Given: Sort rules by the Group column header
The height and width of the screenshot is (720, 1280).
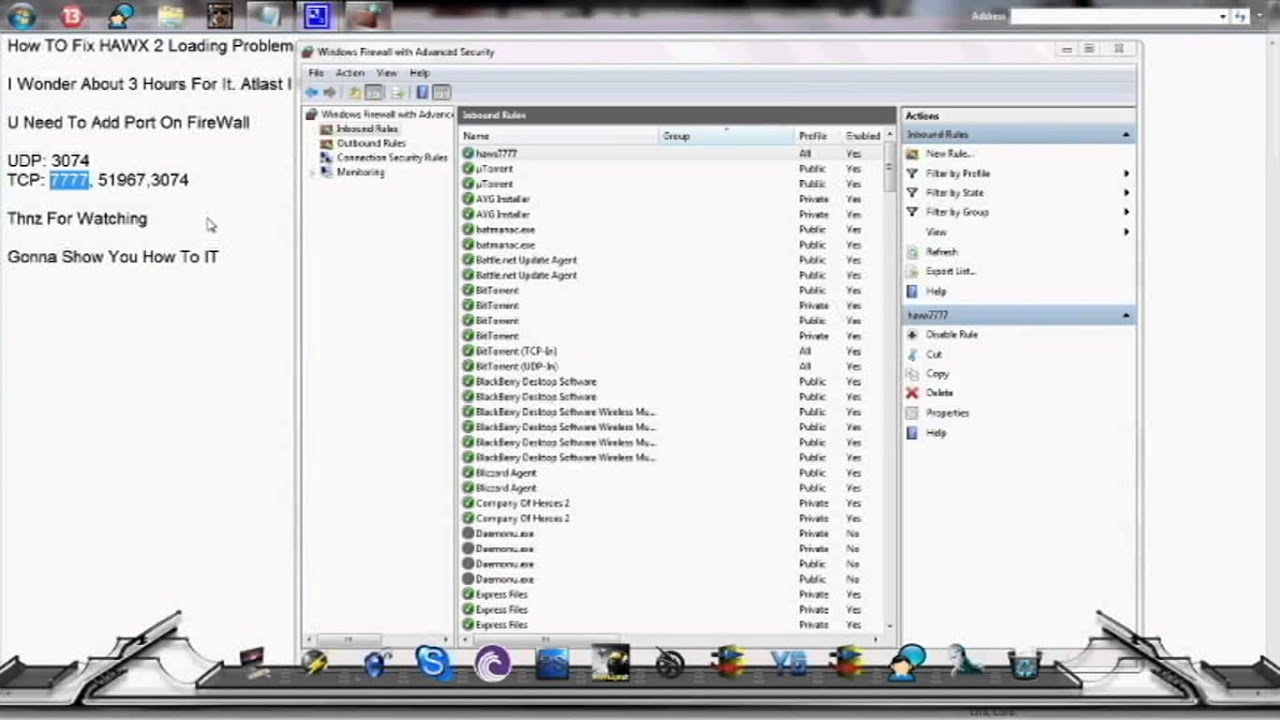Looking at the screenshot, I should (726, 136).
